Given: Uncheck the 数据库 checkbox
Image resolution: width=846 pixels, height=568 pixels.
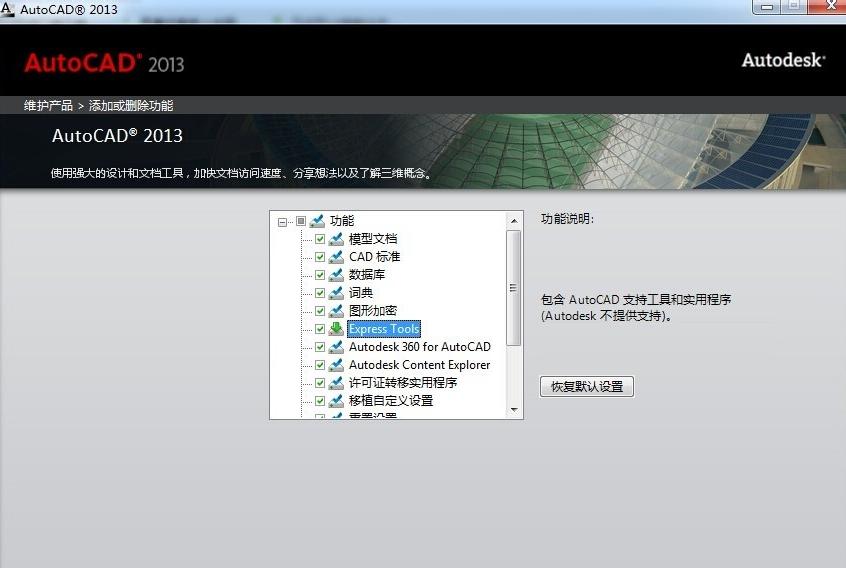Looking at the screenshot, I should 320,275.
